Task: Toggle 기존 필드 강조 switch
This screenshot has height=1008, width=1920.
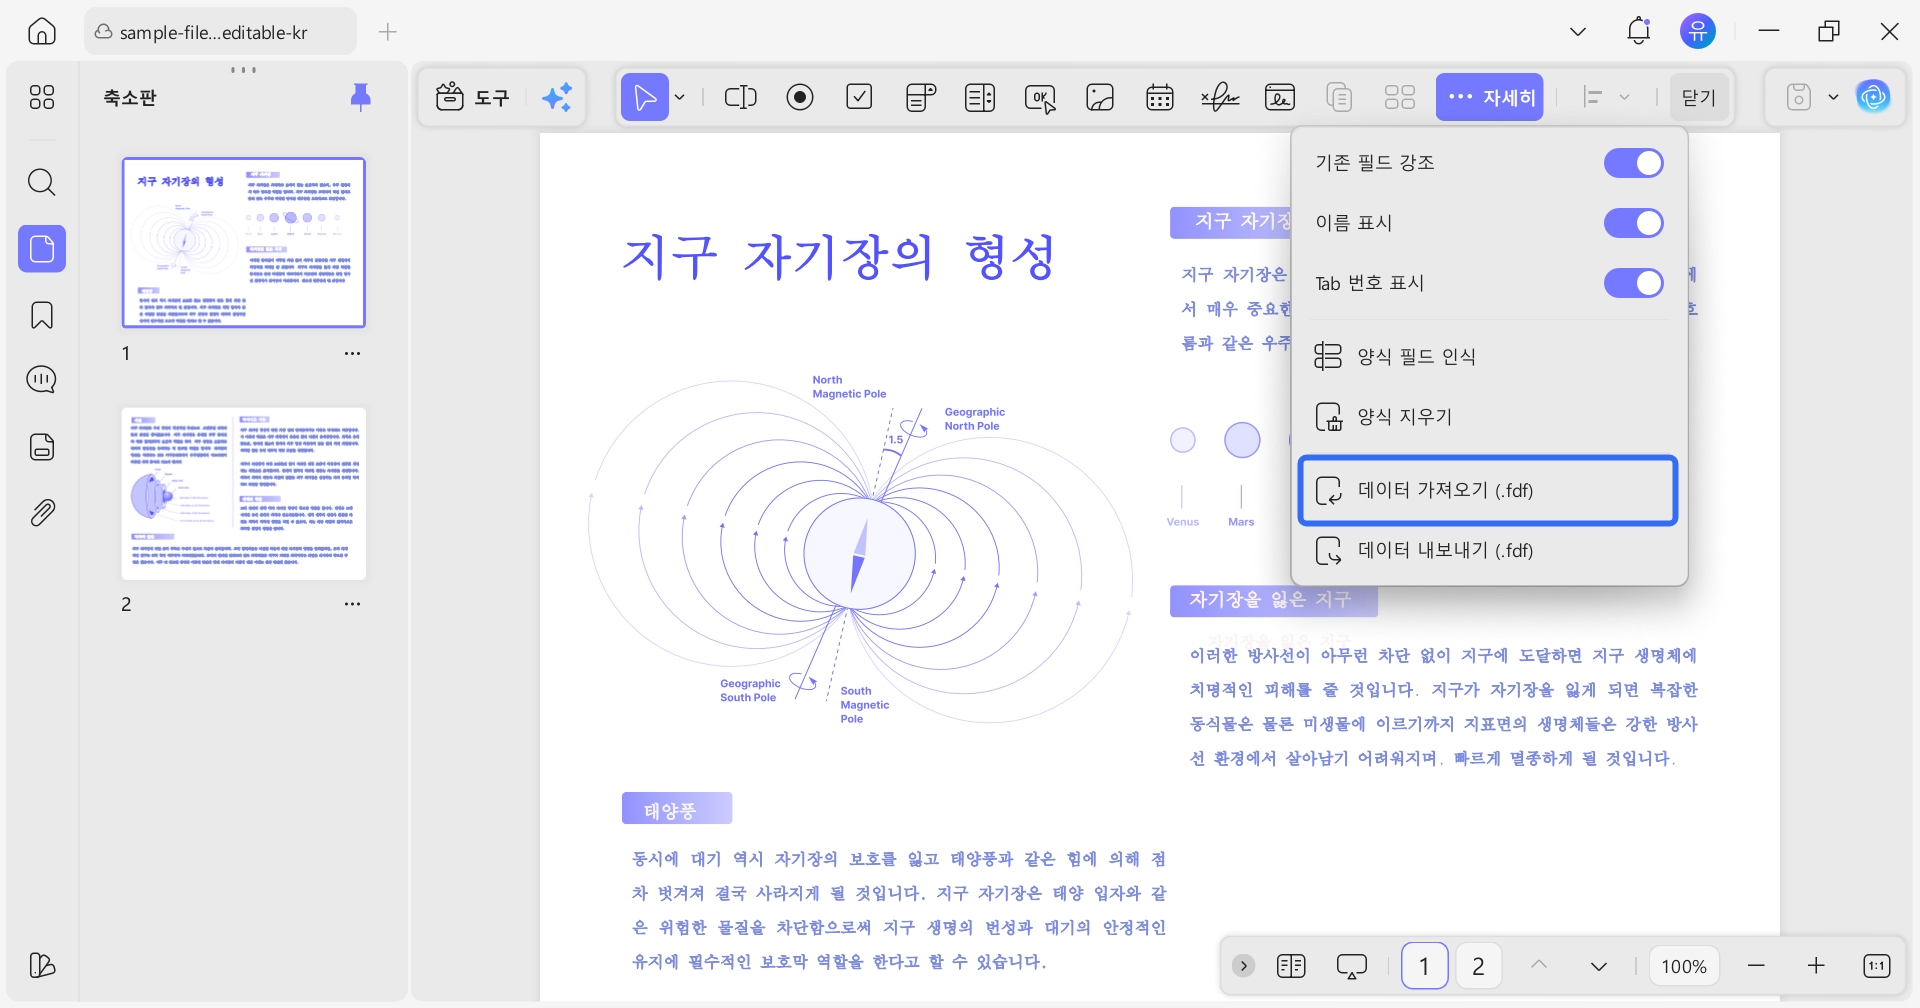Action: pyautogui.click(x=1634, y=163)
